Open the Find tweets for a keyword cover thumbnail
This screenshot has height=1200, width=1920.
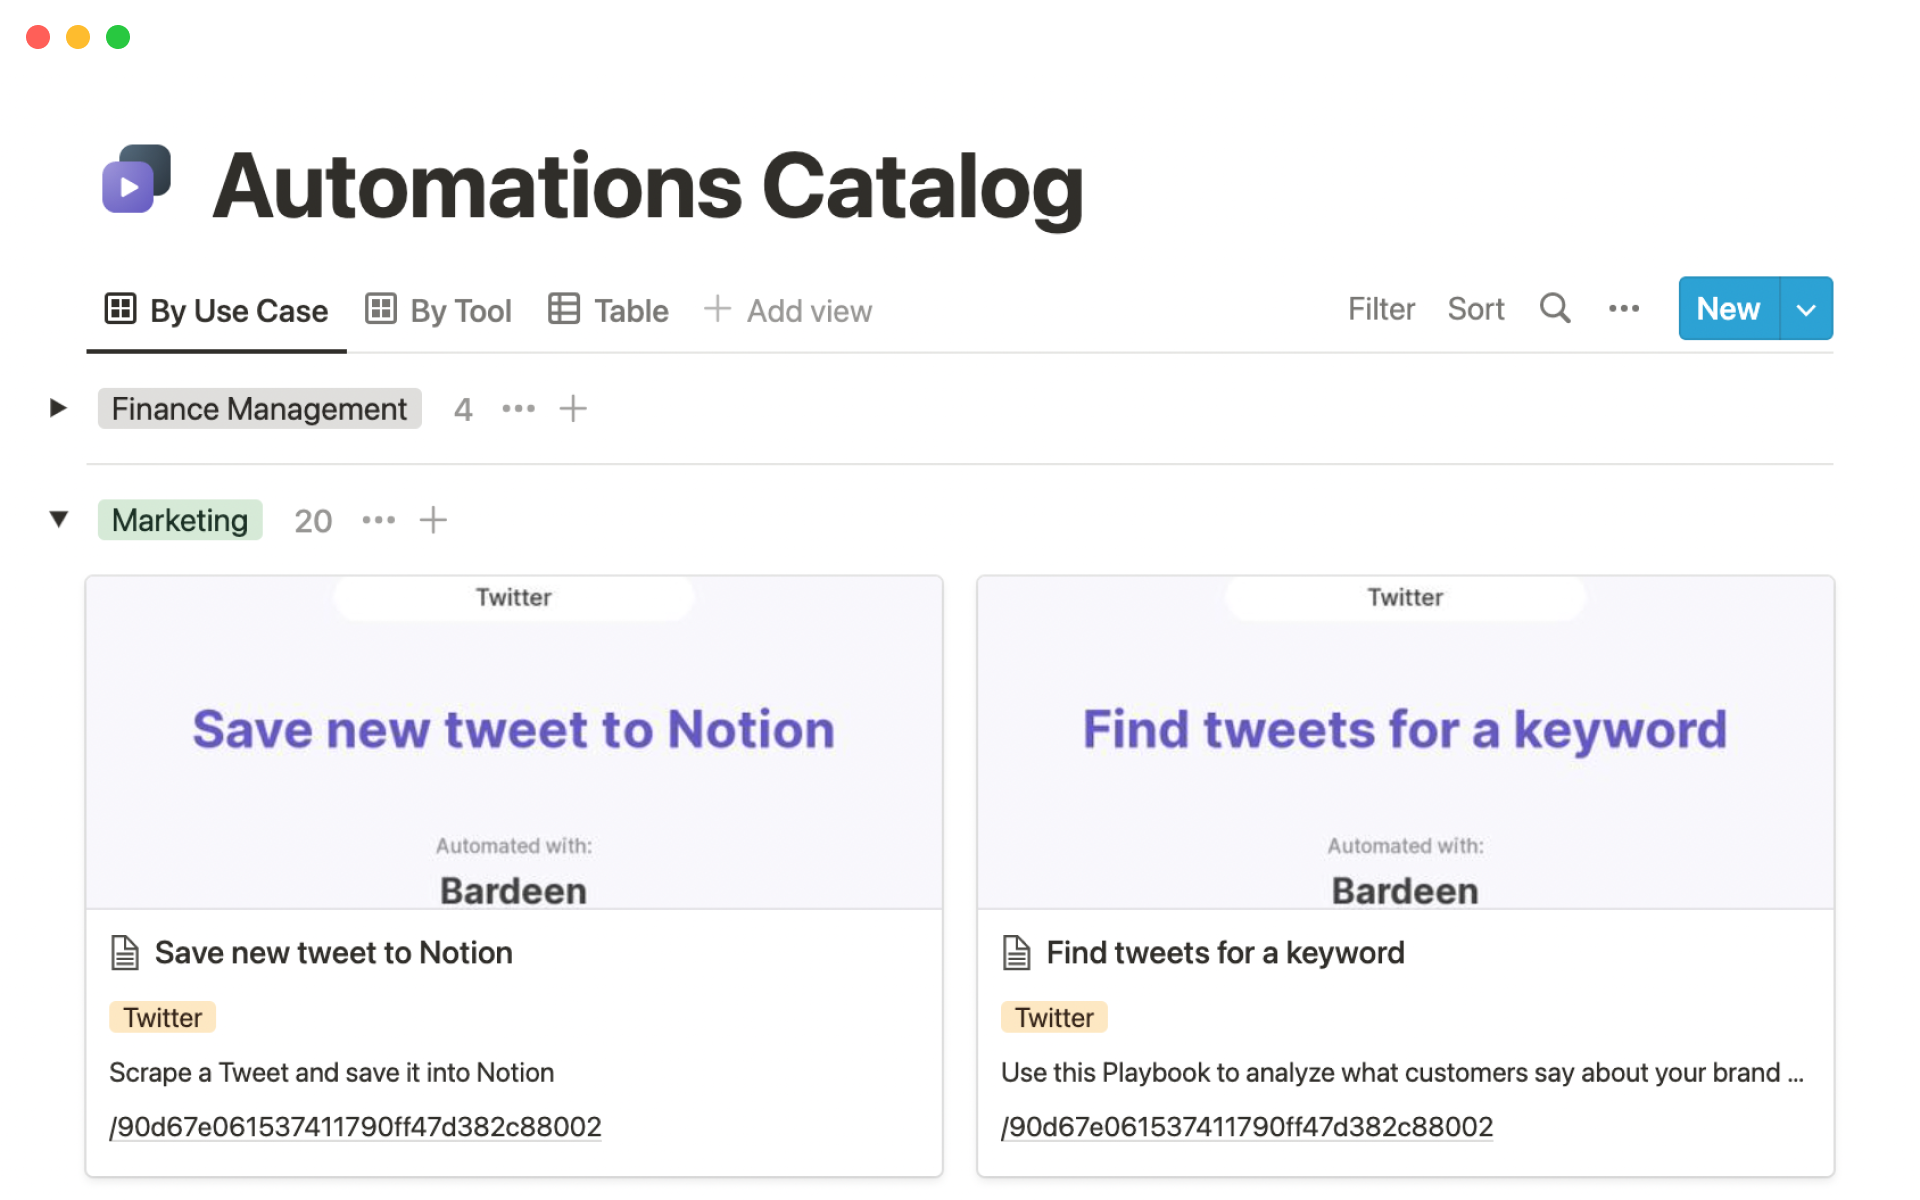(1405, 742)
